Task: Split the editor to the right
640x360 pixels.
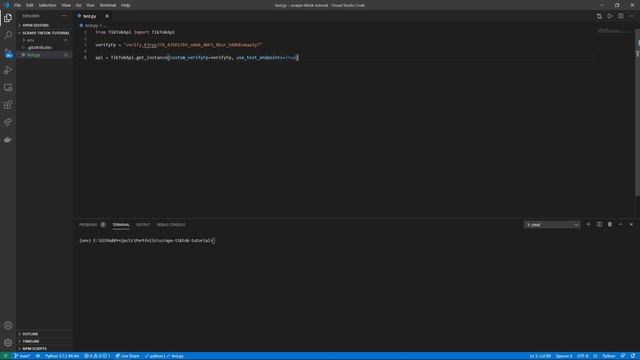Action: [620, 16]
